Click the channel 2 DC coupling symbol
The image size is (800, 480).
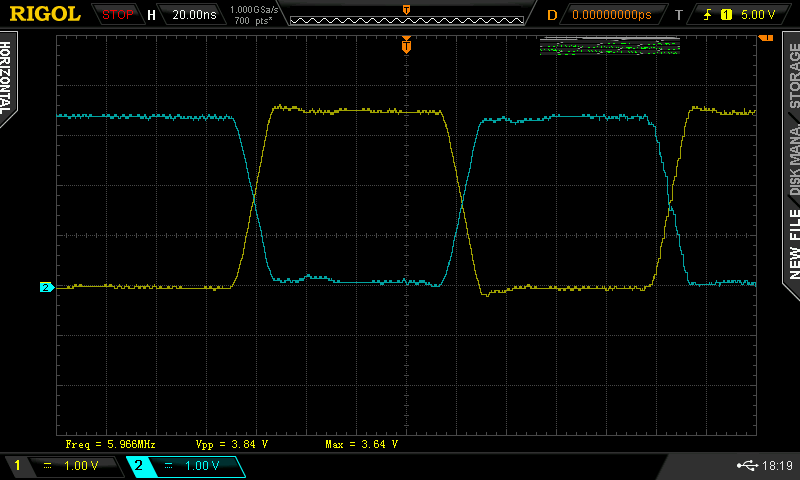[x=168, y=466]
